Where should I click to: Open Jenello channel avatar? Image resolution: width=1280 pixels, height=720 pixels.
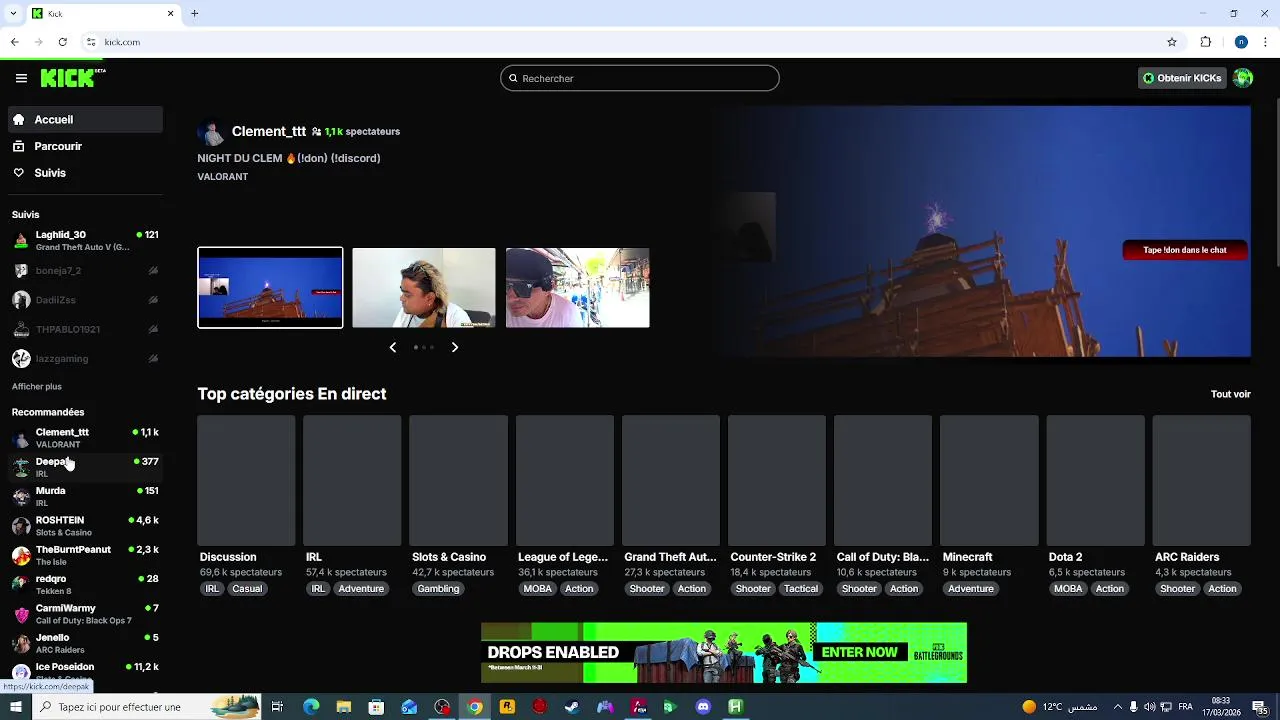coord(21,643)
